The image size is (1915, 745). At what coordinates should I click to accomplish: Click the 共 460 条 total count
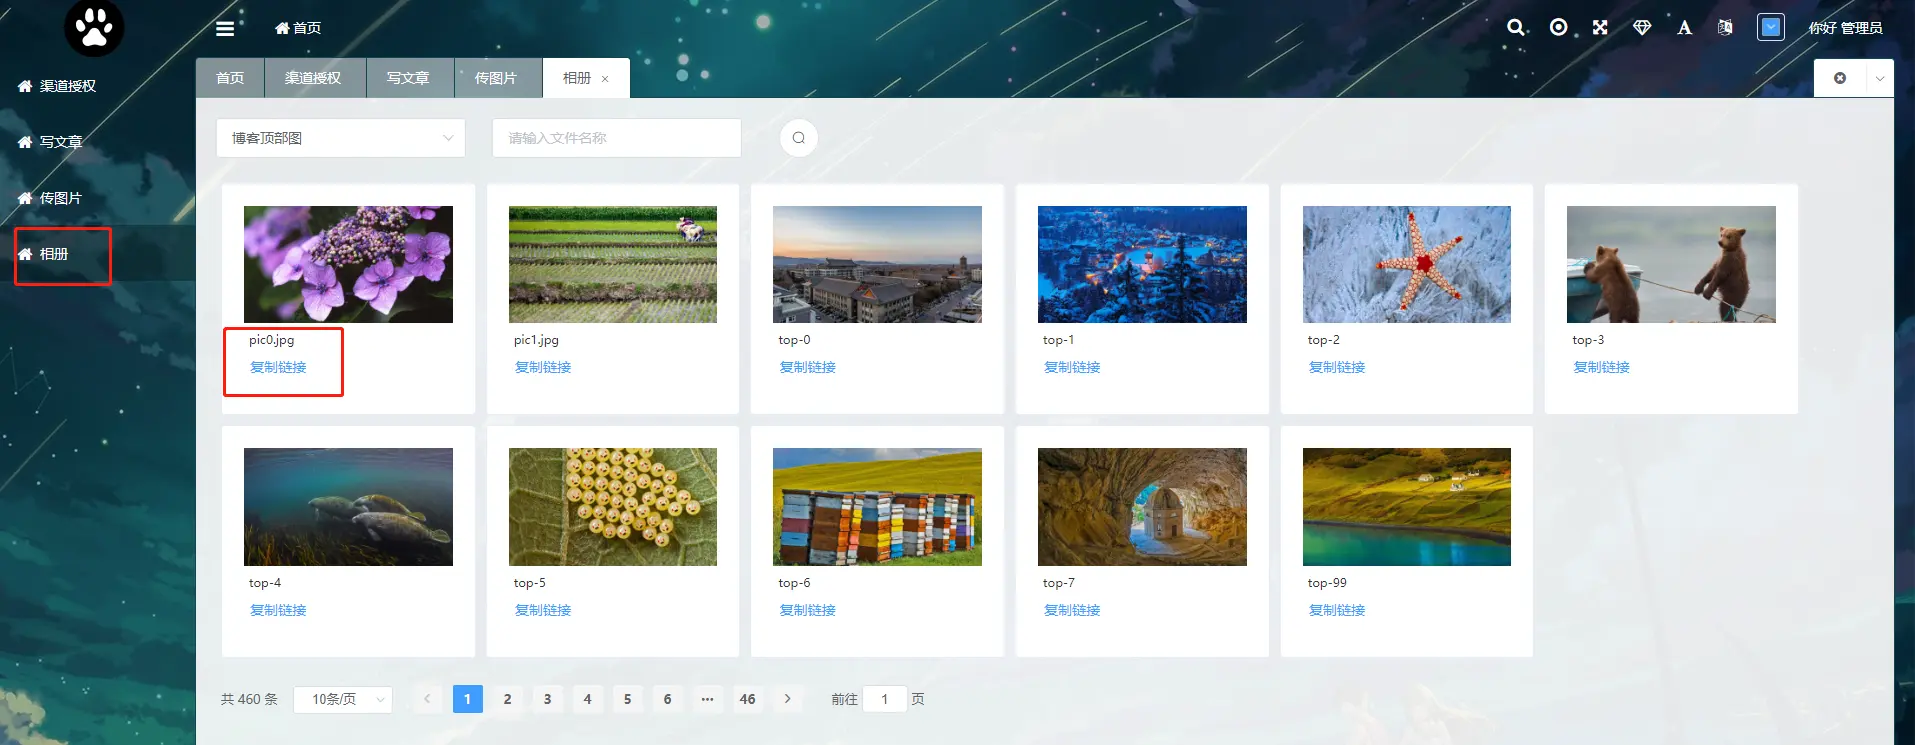[x=249, y=699]
